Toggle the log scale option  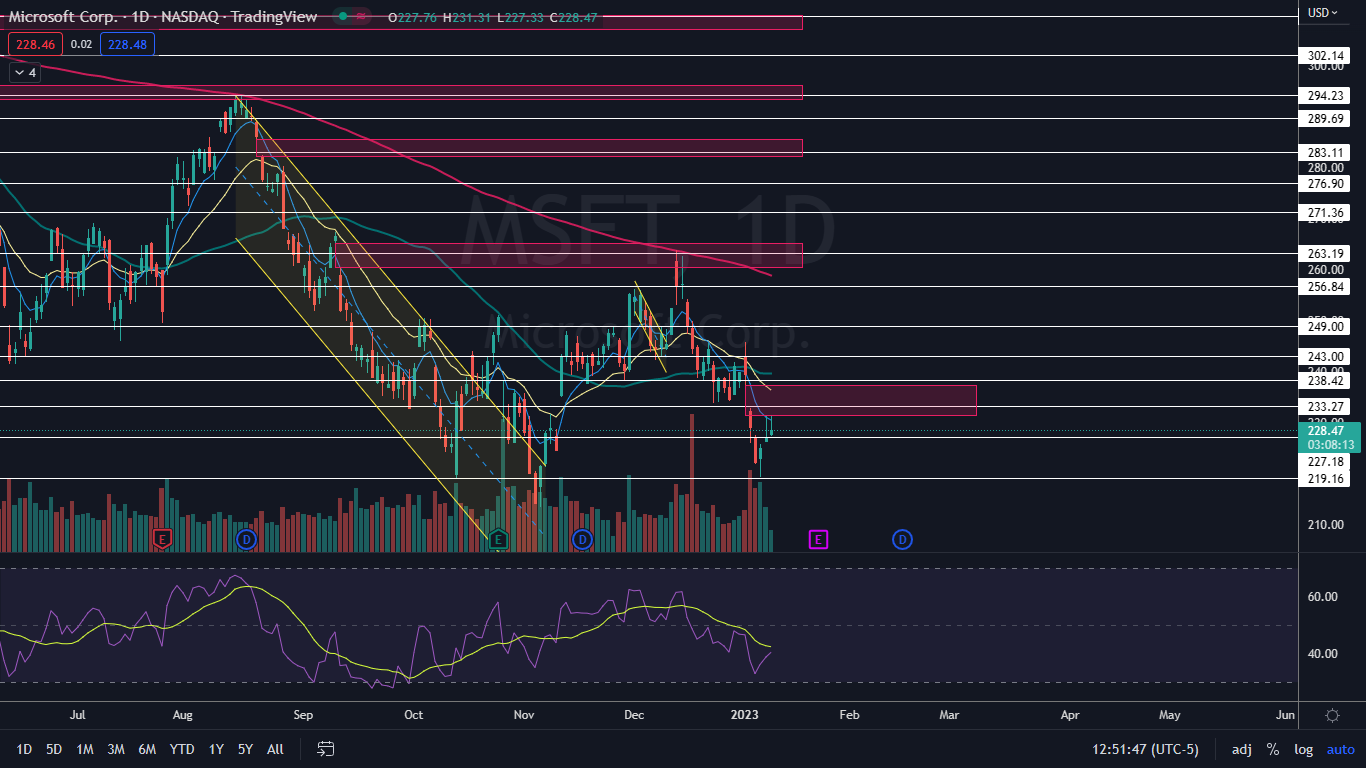pyautogui.click(x=1304, y=749)
